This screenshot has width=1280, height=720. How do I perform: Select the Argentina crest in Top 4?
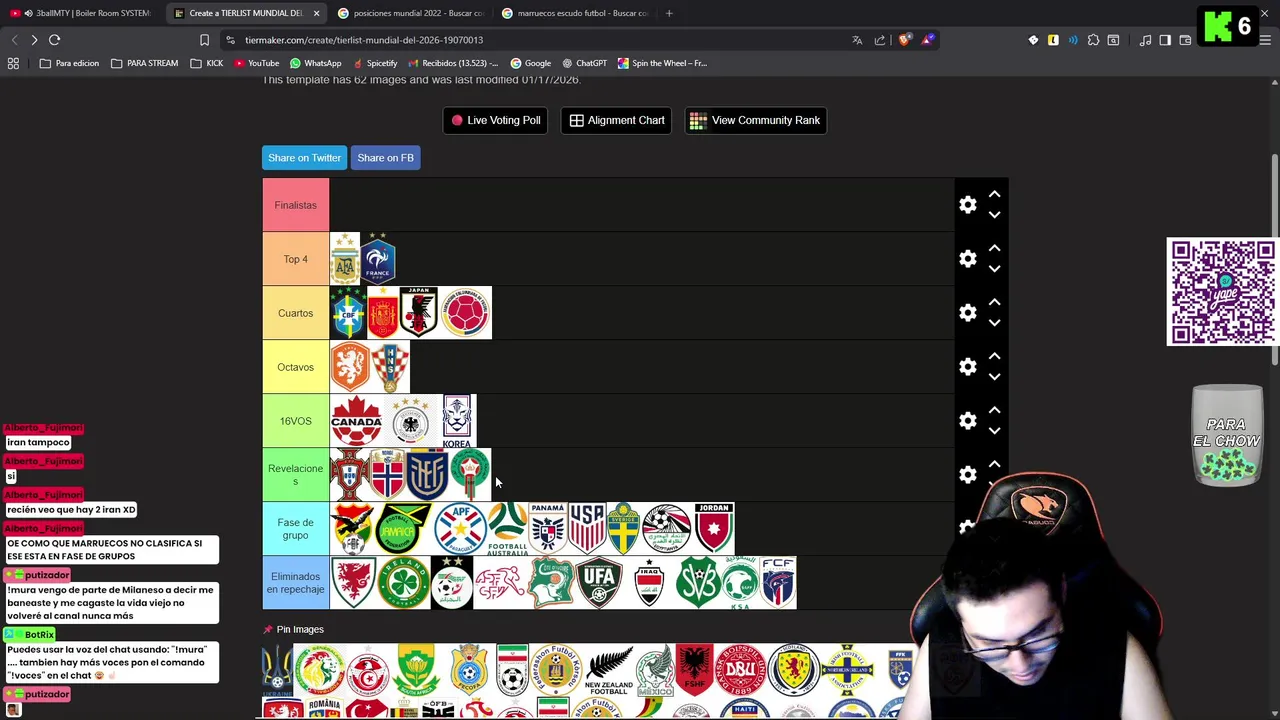coord(345,259)
